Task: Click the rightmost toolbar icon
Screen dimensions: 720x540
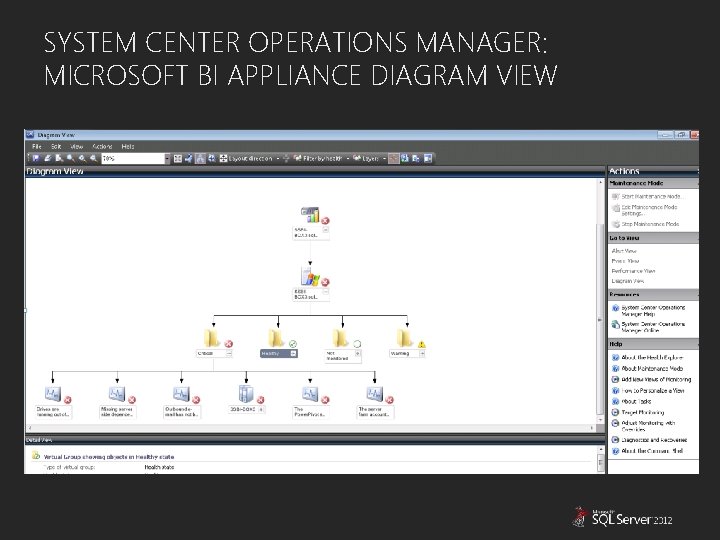Action: click(x=428, y=158)
